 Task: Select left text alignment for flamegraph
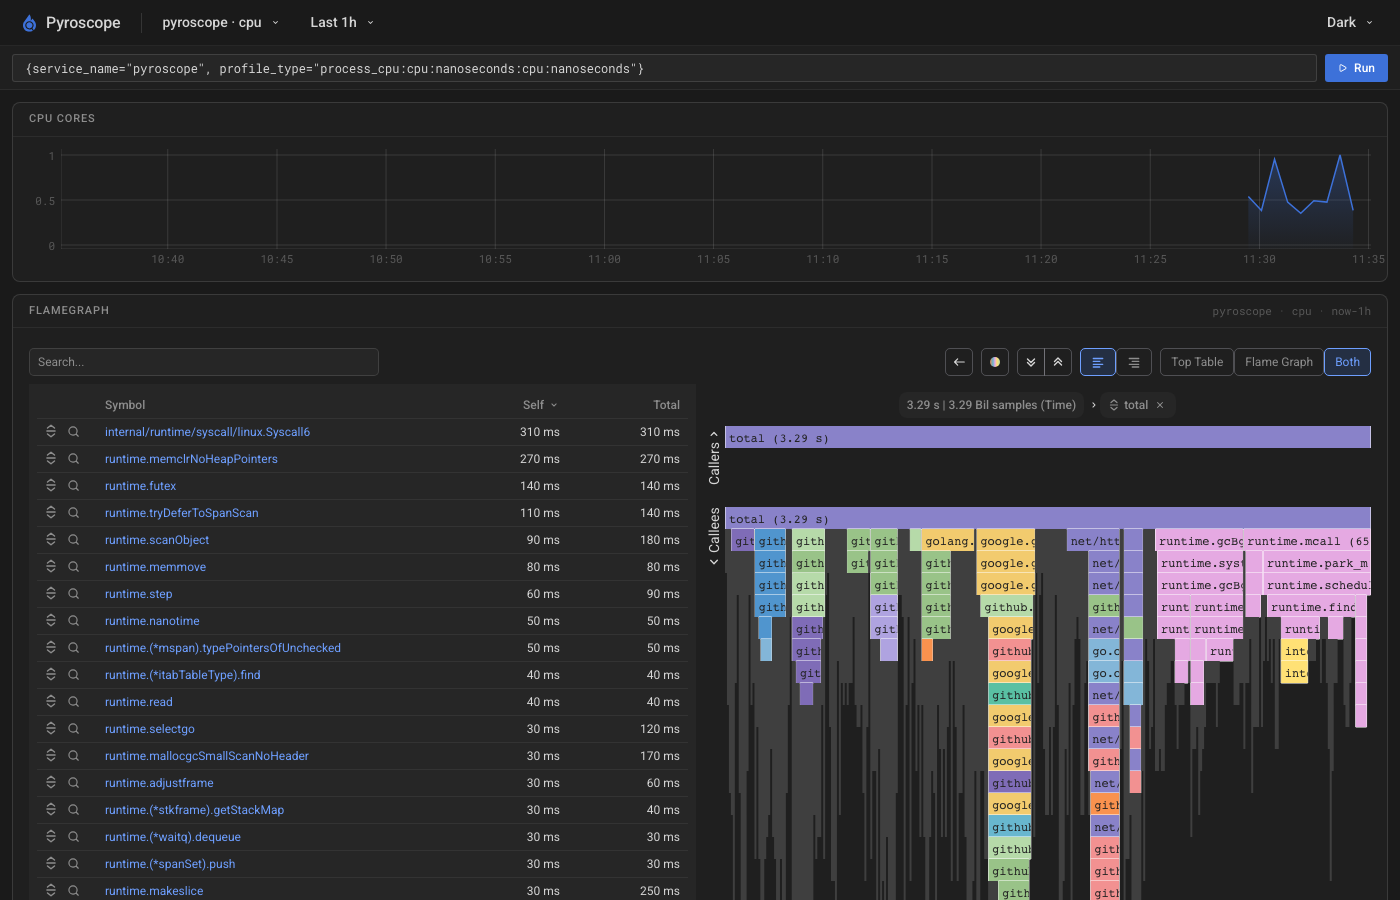(1098, 362)
